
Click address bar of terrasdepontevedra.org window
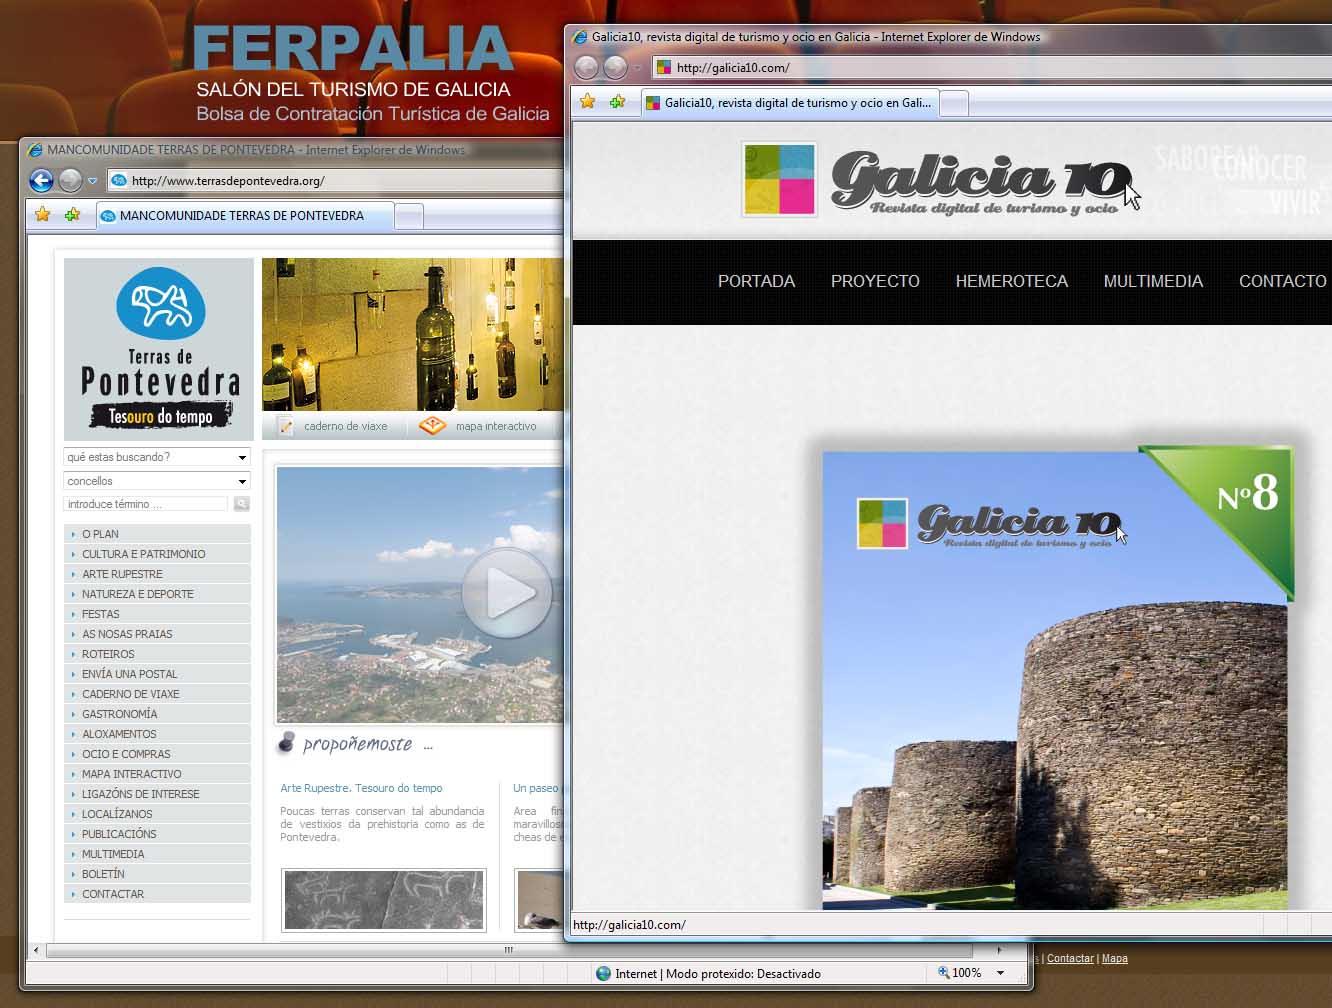click(x=335, y=181)
